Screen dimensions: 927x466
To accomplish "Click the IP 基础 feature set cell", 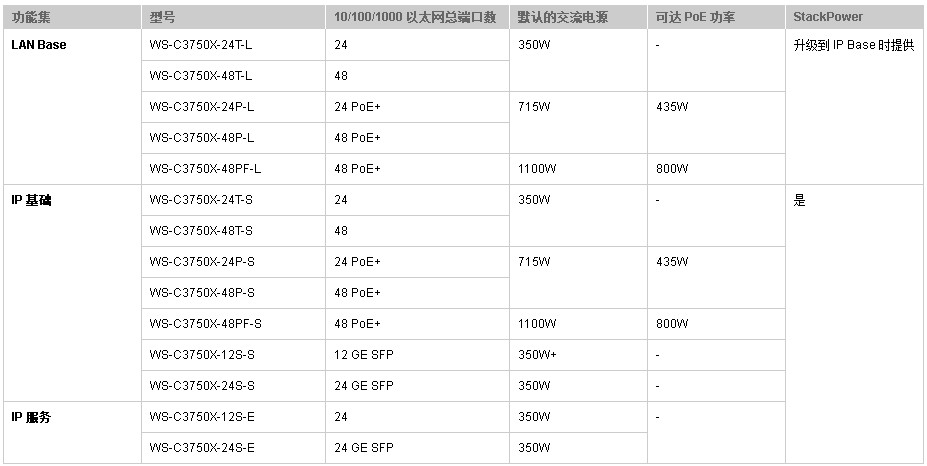I will (x=72, y=293).
